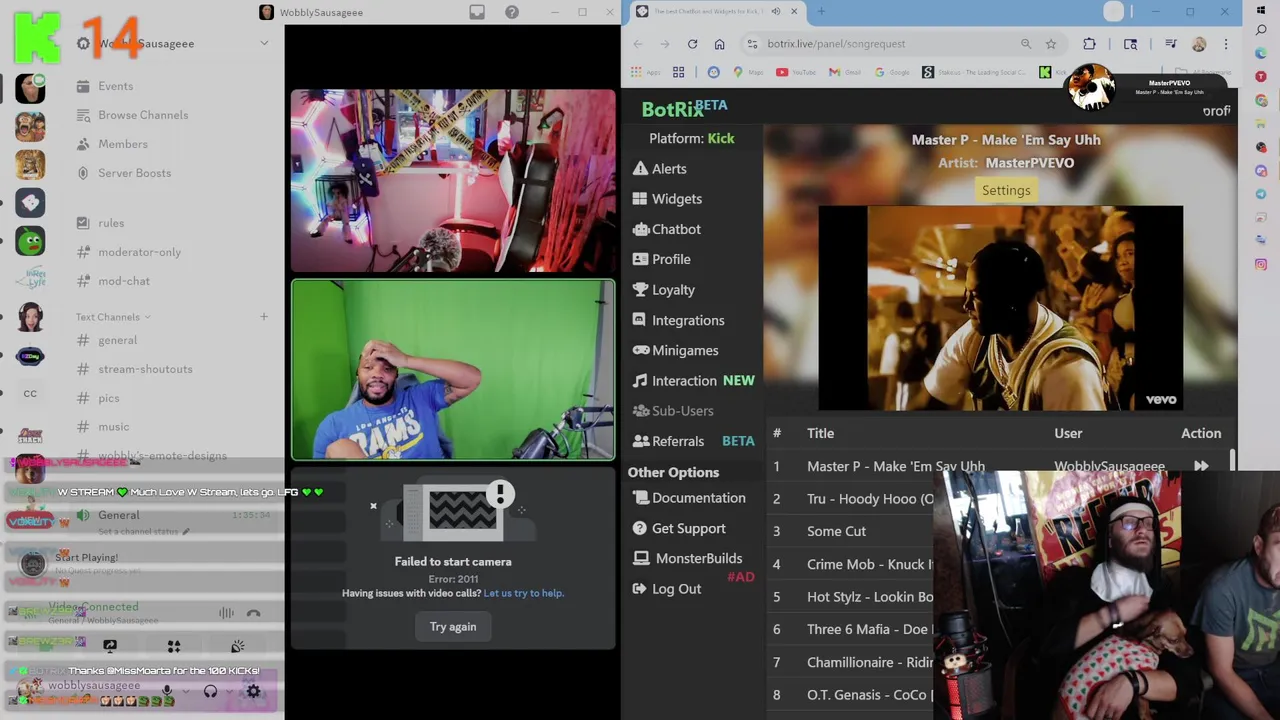
Task: Collapse the Text Channels category
Action: (x=112, y=317)
